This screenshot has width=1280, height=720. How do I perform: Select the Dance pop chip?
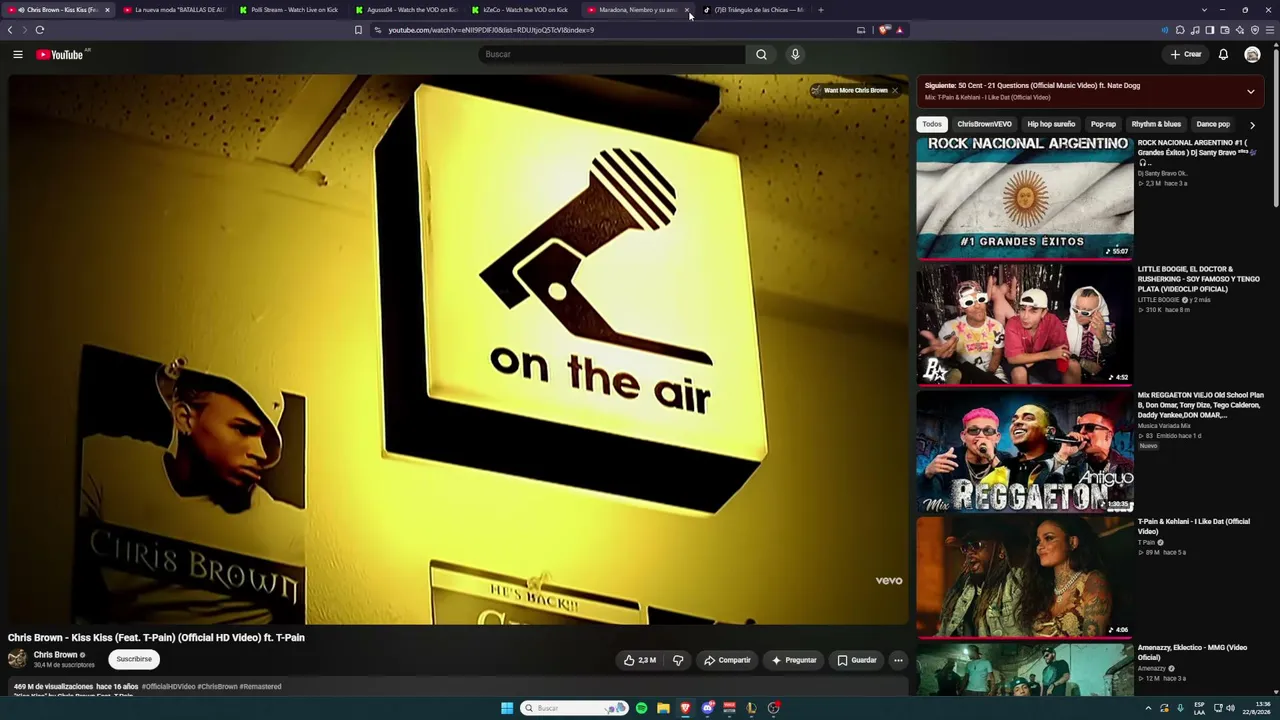tap(1213, 124)
